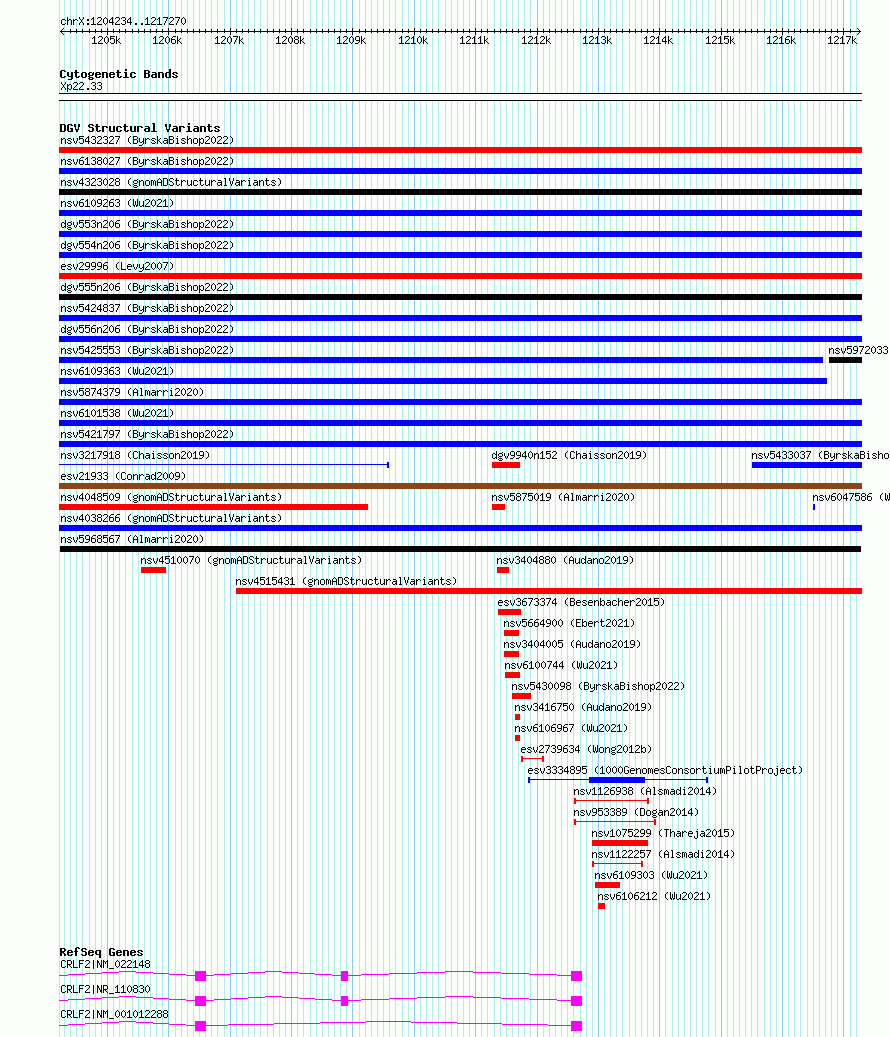890x1037 pixels.
Task: Click the red nsv5430098 variant bar
Action: [521, 696]
